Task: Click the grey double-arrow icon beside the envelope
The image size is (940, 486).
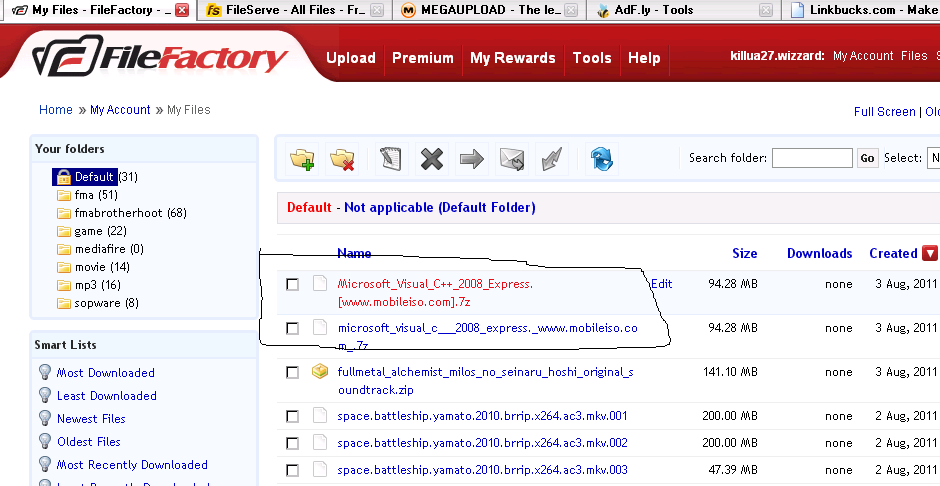Action: [x=551, y=159]
